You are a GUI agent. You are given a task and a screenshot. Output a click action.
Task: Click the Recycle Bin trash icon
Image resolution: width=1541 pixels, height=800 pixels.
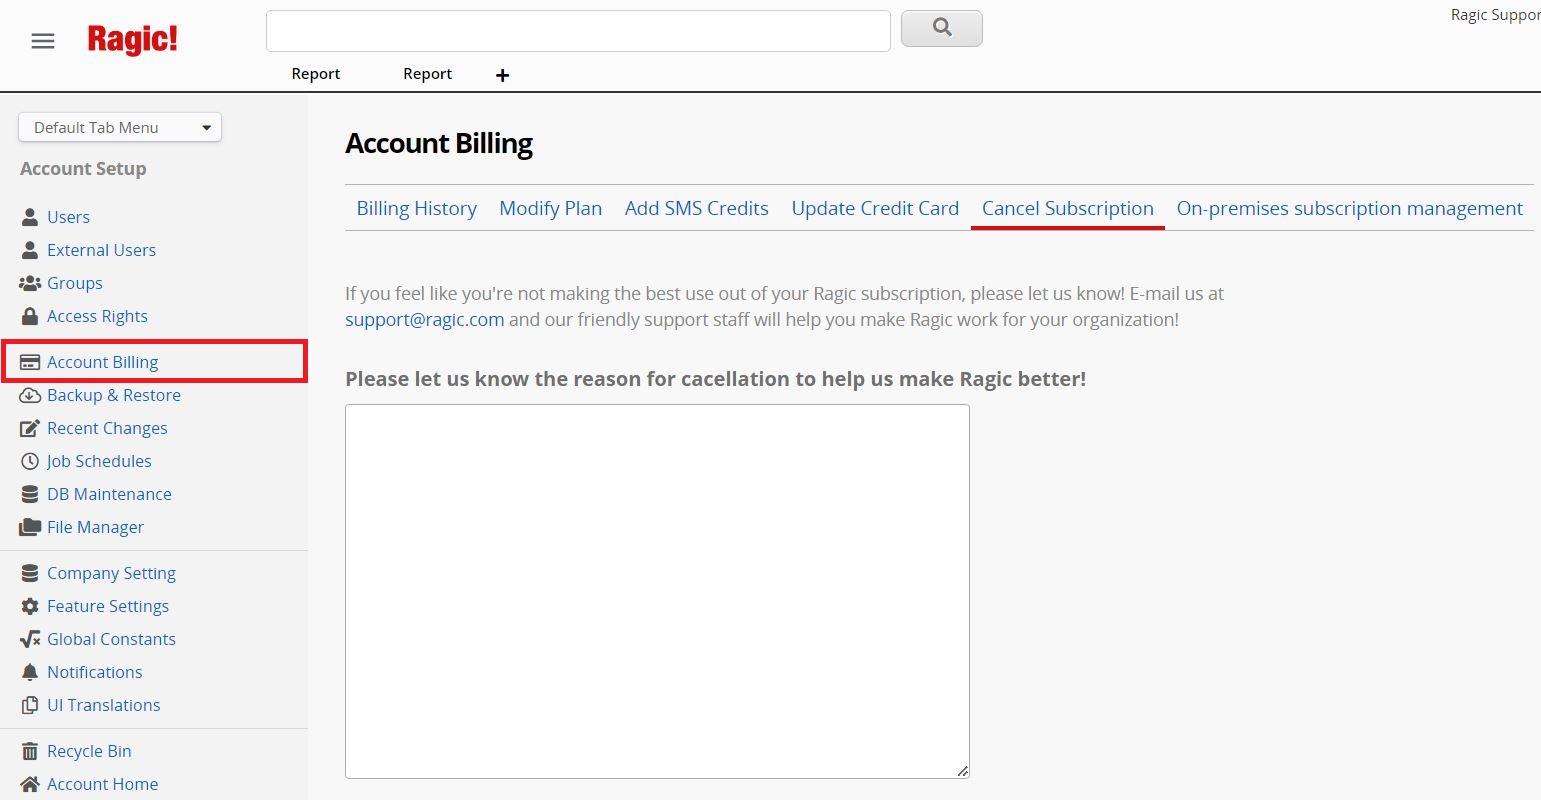(30, 751)
